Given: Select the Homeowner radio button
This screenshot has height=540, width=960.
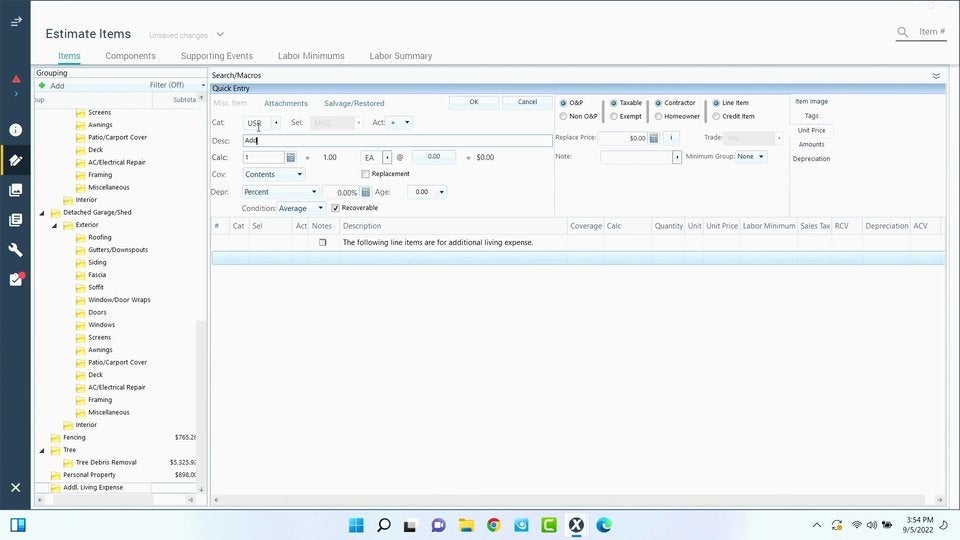Looking at the screenshot, I should pos(658,116).
